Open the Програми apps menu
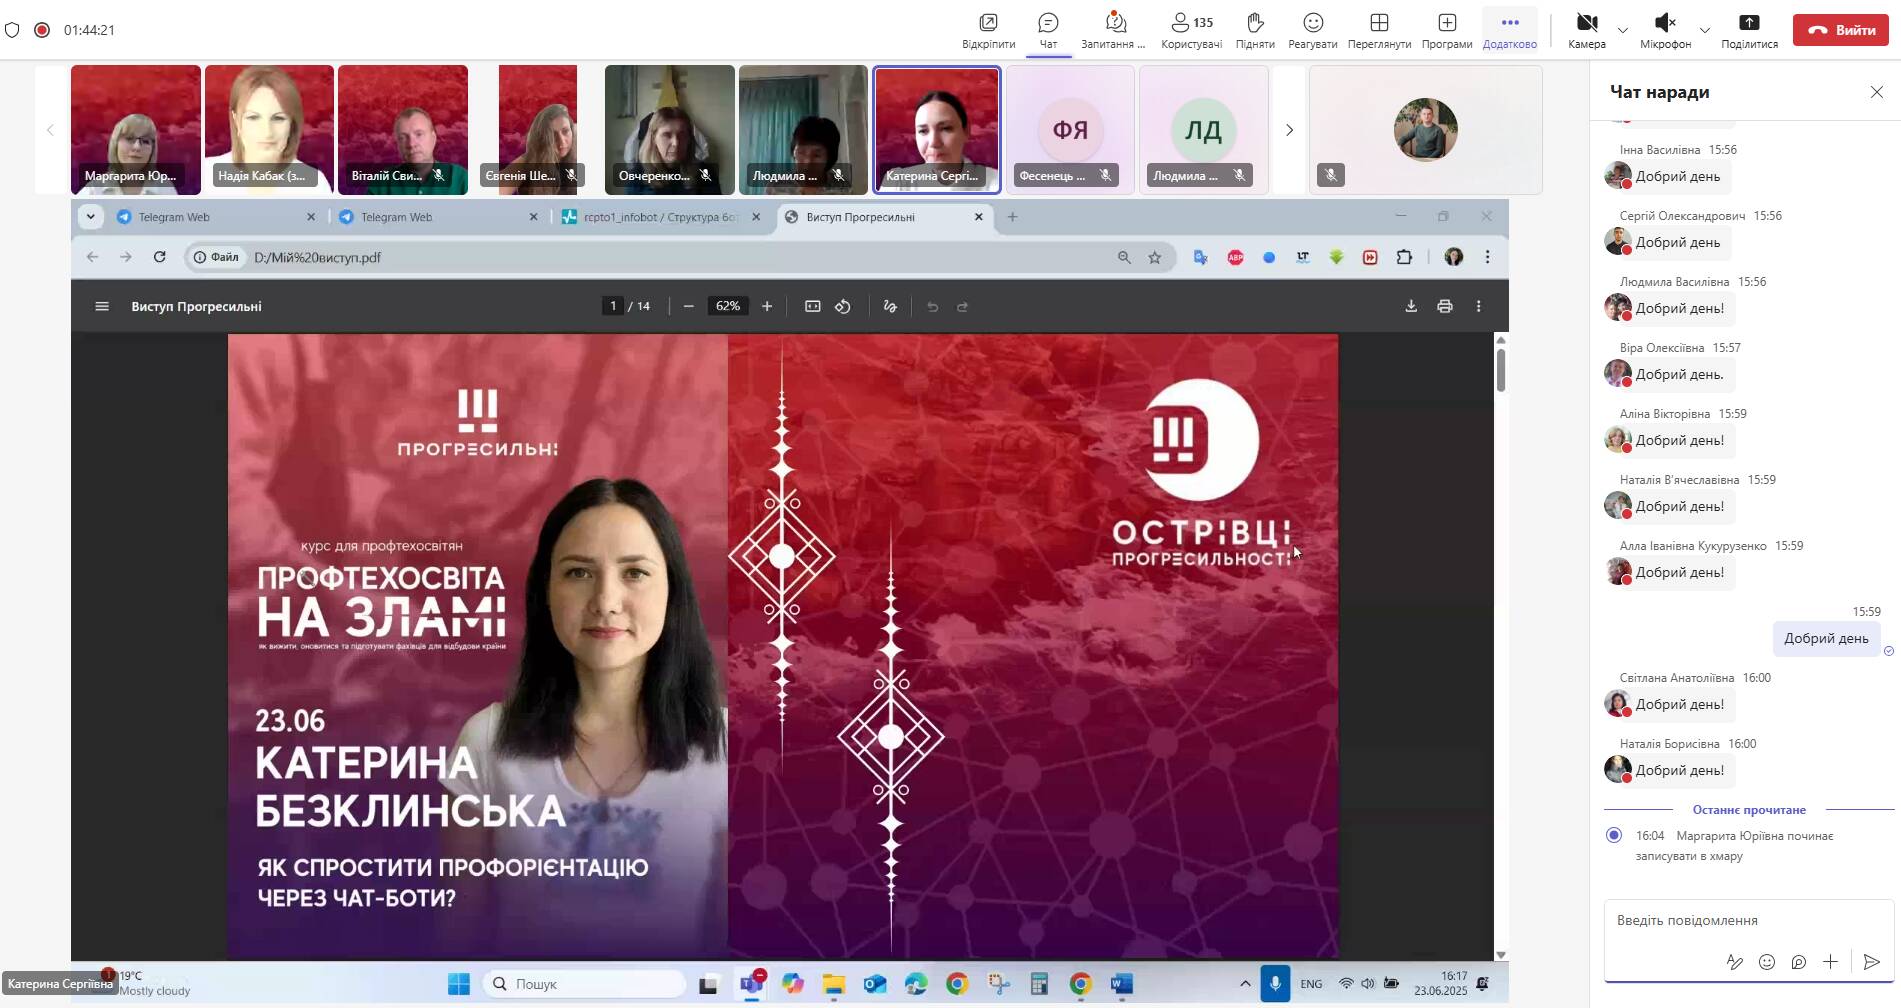 (1447, 30)
